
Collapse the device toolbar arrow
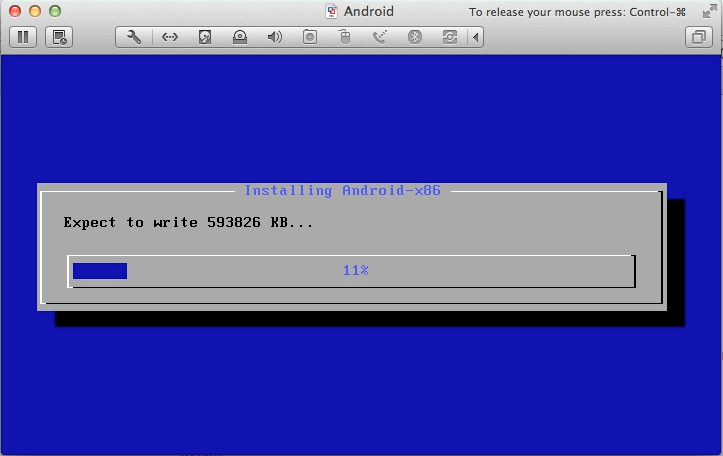[475, 37]
